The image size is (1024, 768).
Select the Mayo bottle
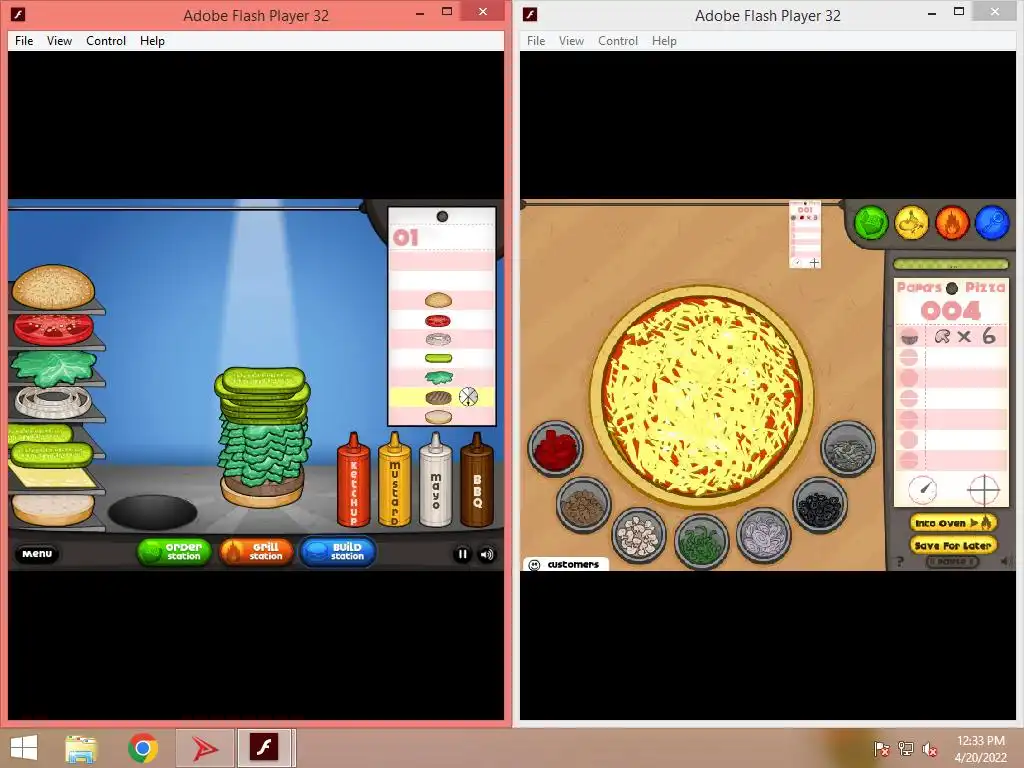[436, 479]
